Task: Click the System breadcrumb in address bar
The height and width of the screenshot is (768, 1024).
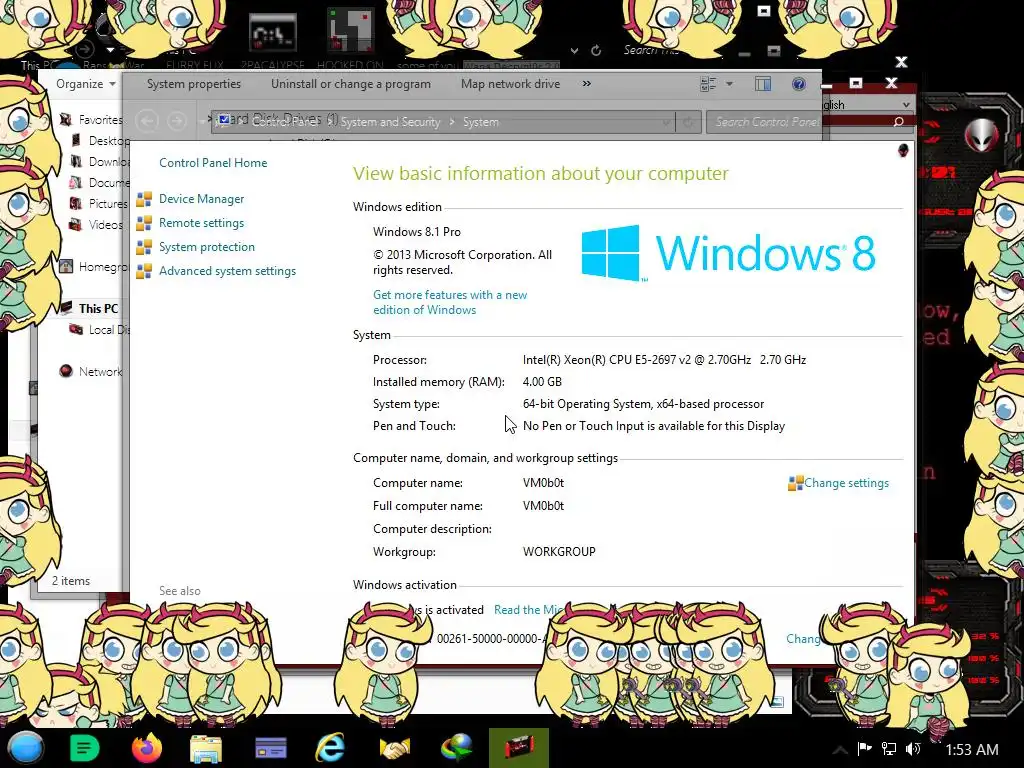Action: coord(481,122)
